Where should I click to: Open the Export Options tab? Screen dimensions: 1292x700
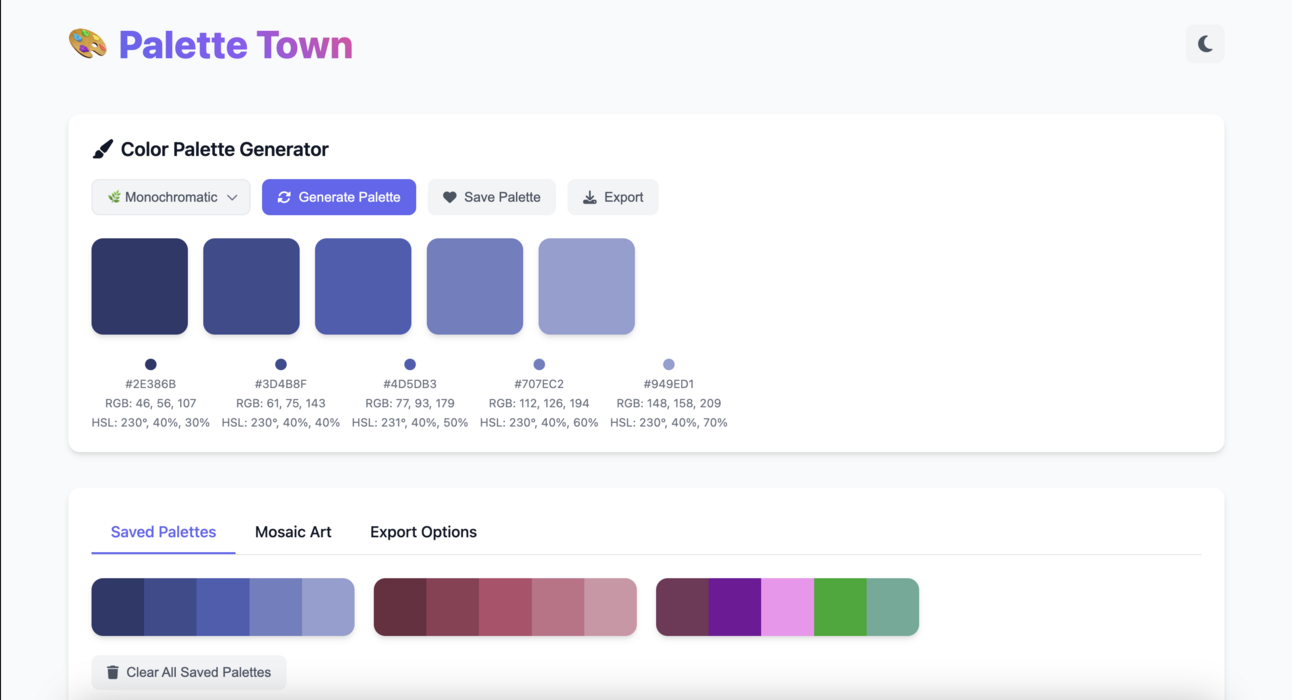pos(423,531)
